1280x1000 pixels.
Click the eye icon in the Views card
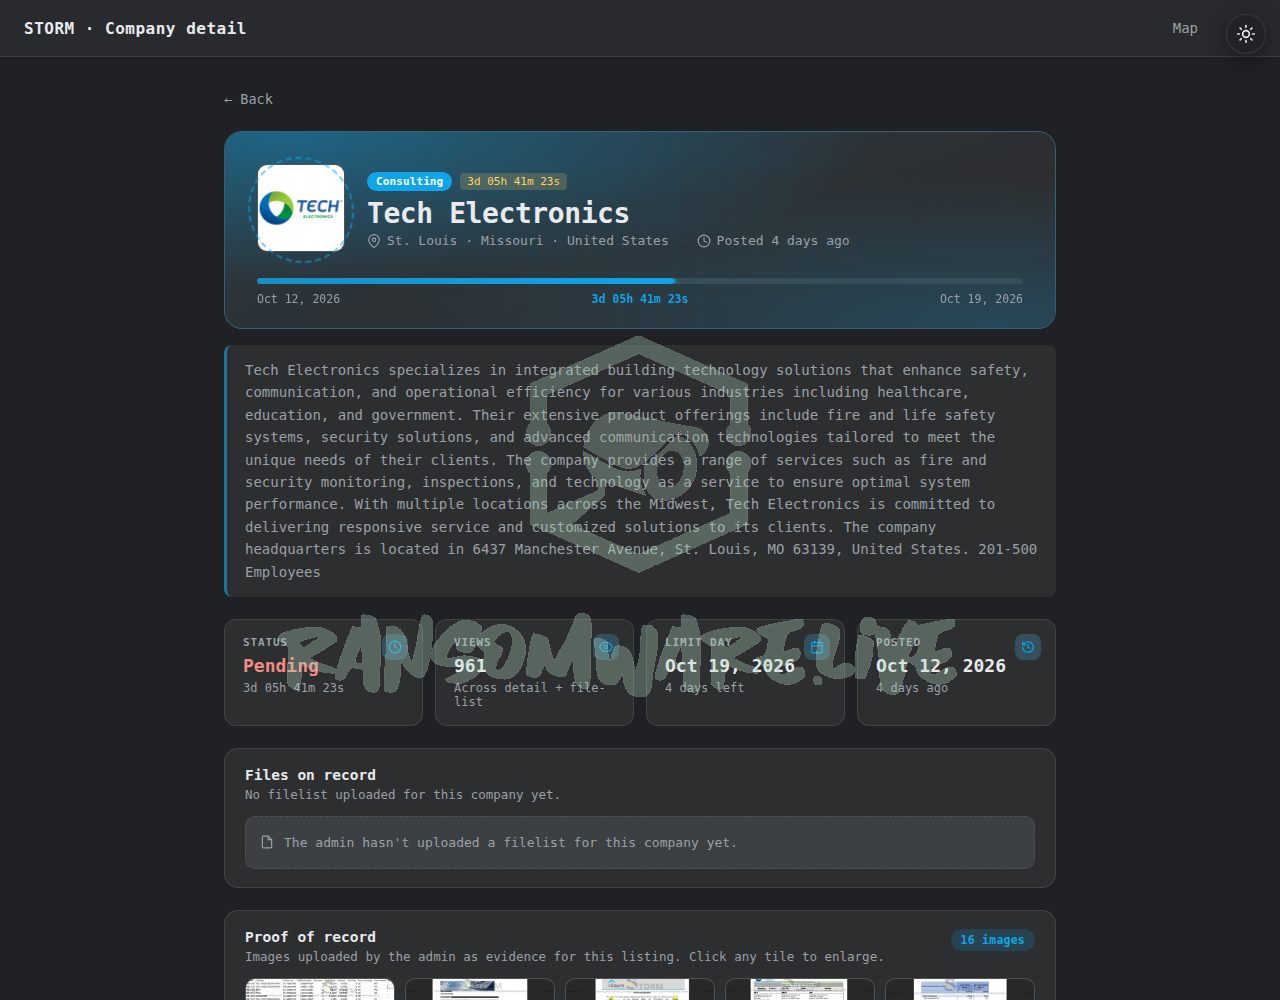click(606, 647)
